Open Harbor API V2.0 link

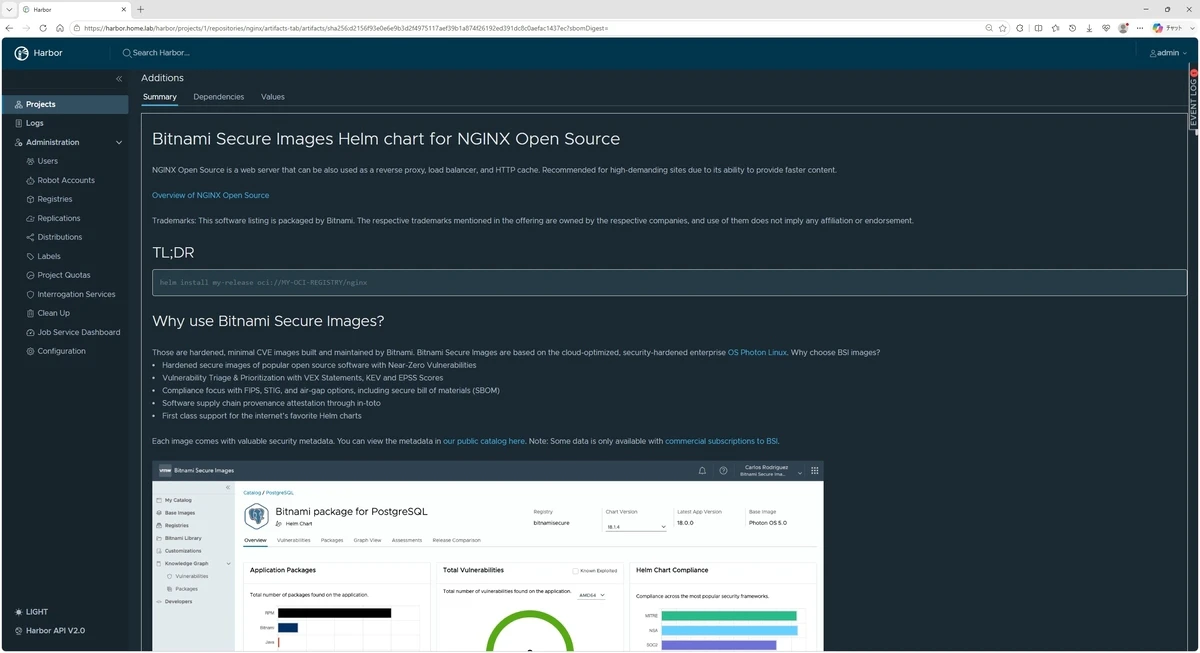coord(50,631)
